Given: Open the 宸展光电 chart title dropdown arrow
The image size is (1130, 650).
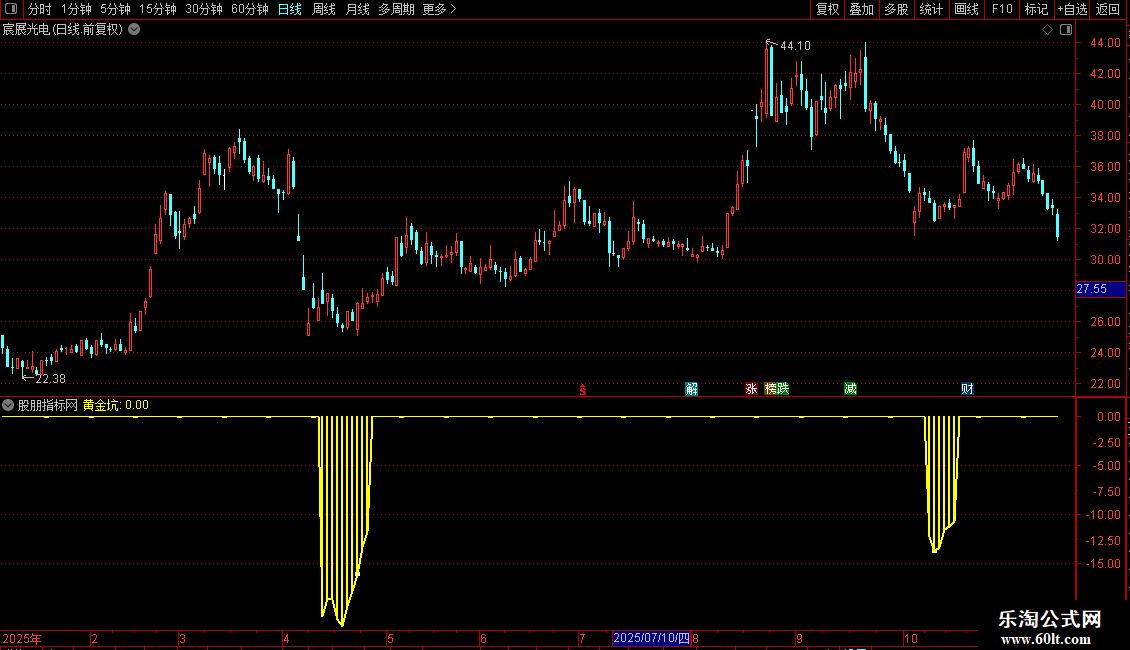Looking at the screenshot, I should [134, 30].
